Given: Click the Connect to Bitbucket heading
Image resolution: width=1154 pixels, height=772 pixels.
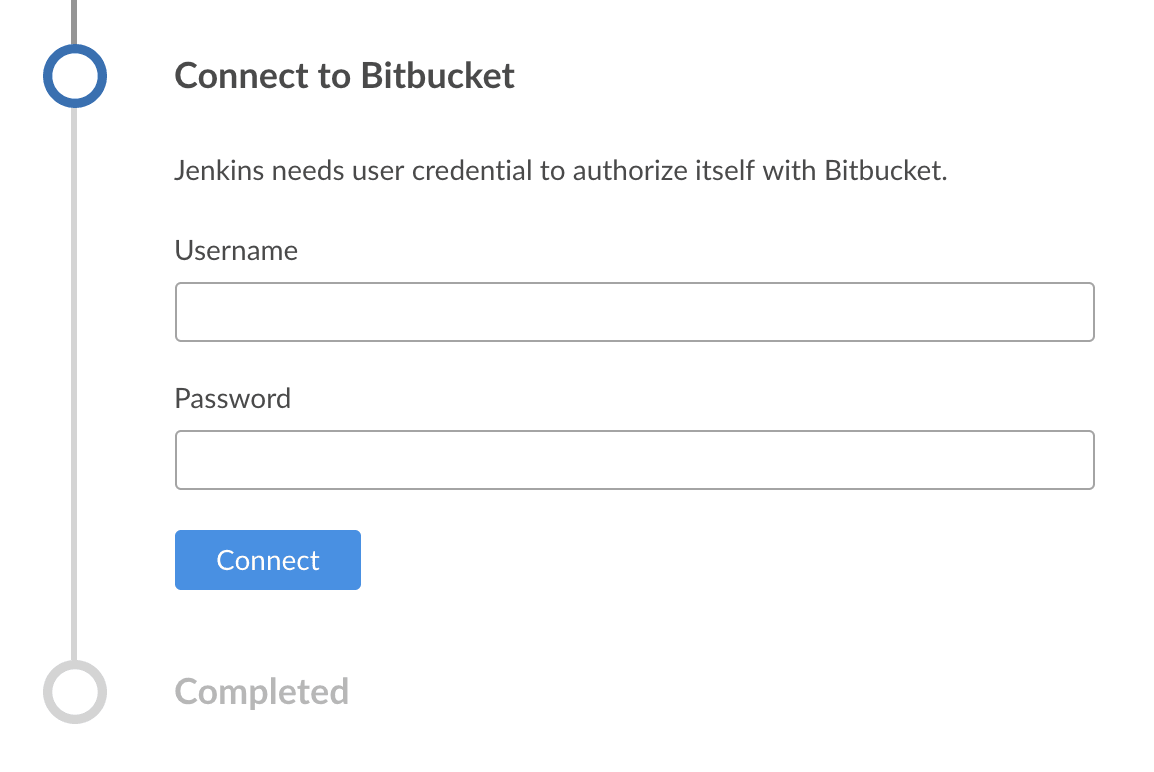Looking at the screenshot, I should pyautogui.click(x=344, y=75).
